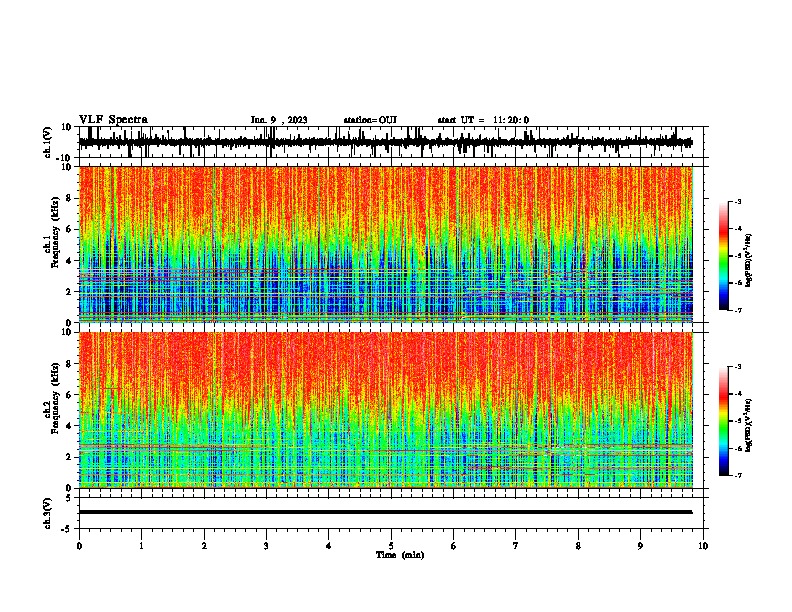Image resolution: width=792 pixels, height=612 pixels.
Task: Click the "VLF Spectra" plot title
Action: pos(113,120)
